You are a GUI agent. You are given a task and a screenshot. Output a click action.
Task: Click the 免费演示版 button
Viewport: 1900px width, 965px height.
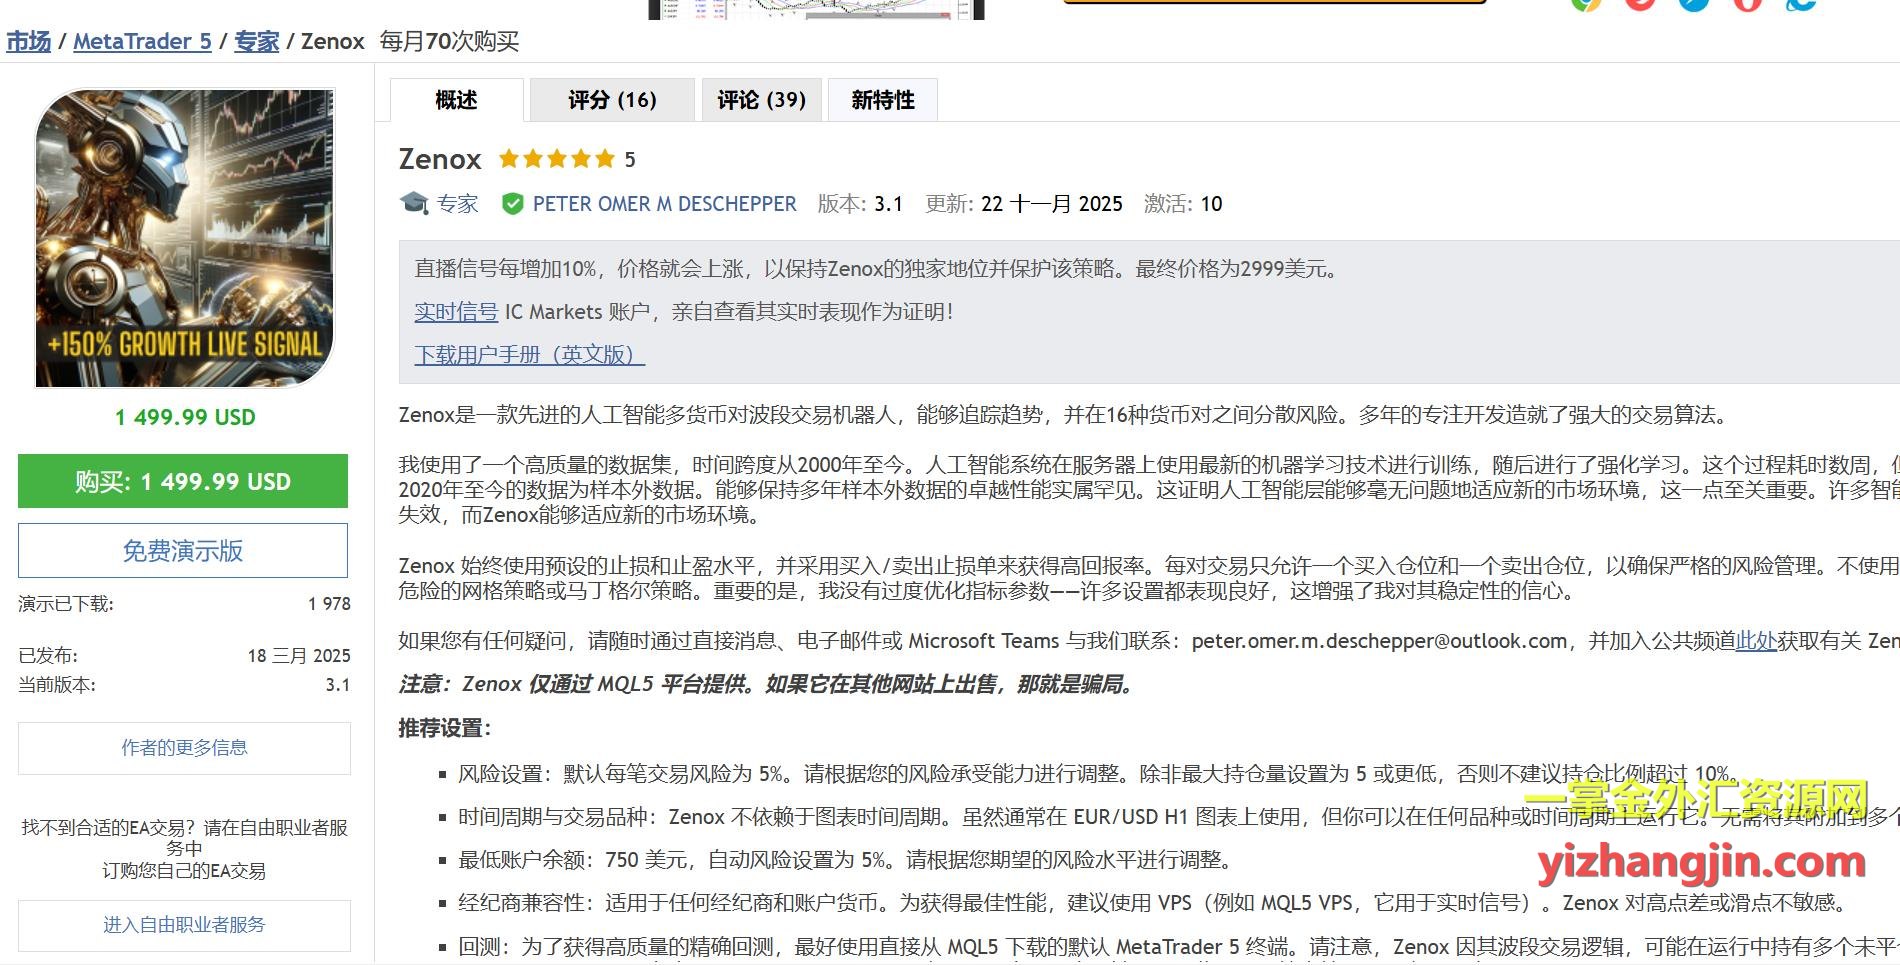183,551
